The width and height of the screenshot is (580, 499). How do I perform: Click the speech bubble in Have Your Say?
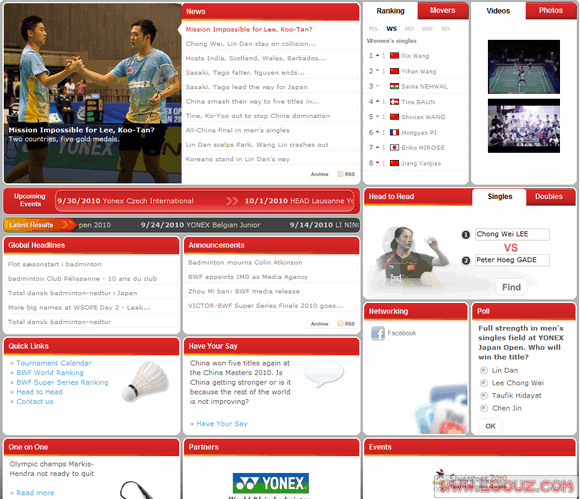323,374
